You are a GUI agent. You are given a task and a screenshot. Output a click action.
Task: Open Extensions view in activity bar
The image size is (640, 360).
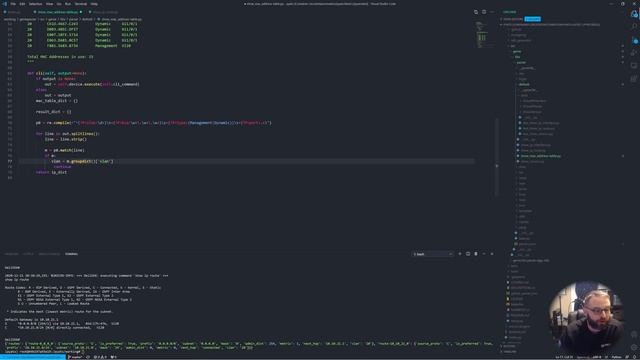[x=634, y=78]
